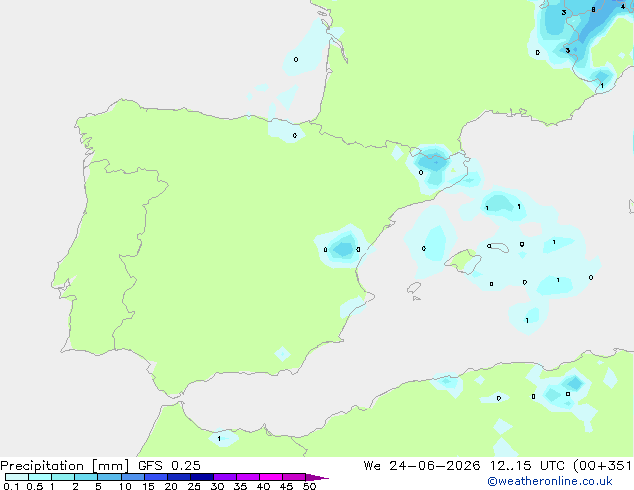Select the 45–50 mm legend swatch
Screen dimensions: 634x490
(x=294, y=477)
